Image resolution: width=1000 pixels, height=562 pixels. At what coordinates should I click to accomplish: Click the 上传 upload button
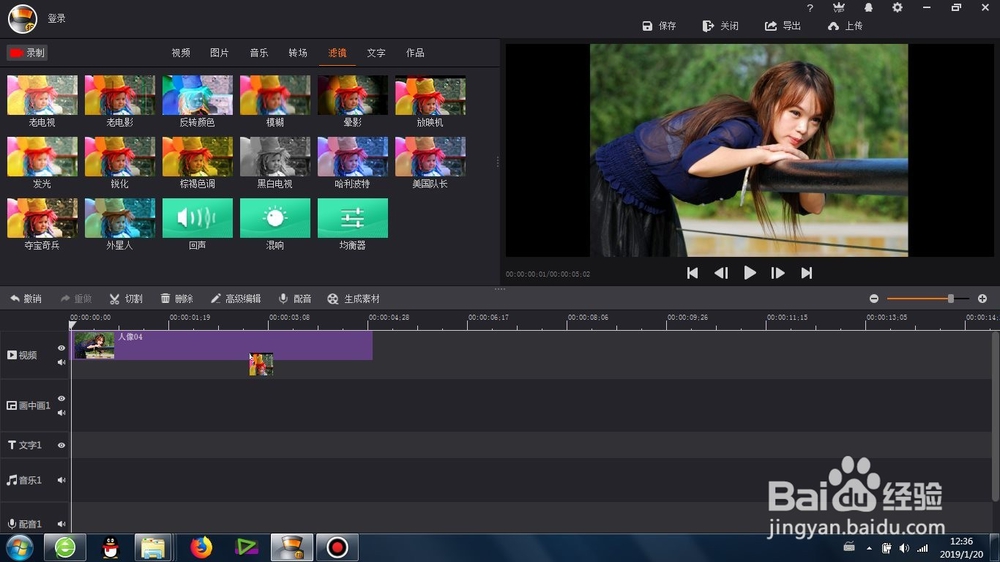pyautogui.click(x=845, y=26)
